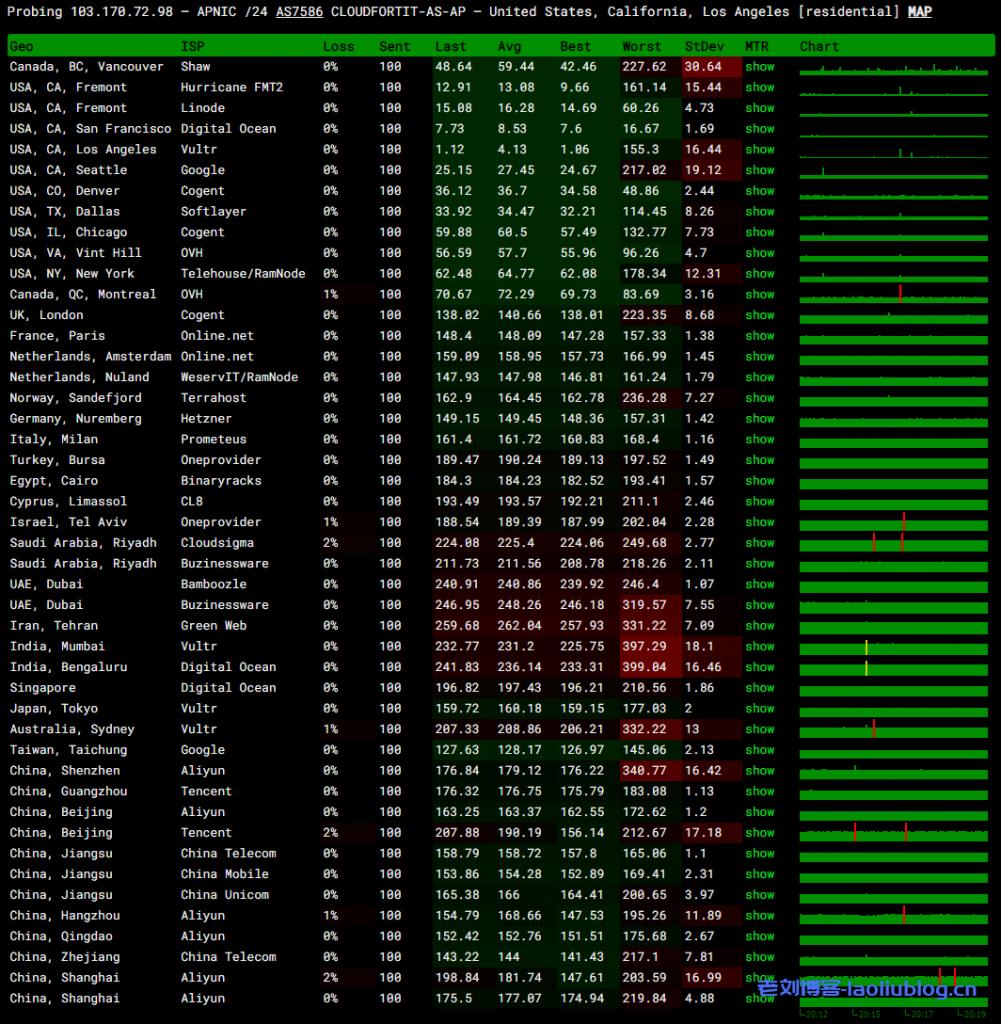Show MTR for China Hangzhou Aliyun row
This screenshot has height=1024, width=1001.
tap(759, 916)
